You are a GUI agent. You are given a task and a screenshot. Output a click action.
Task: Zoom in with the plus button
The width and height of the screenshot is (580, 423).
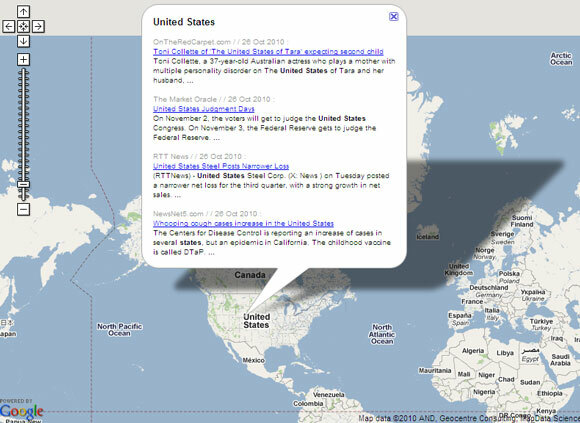23,60
